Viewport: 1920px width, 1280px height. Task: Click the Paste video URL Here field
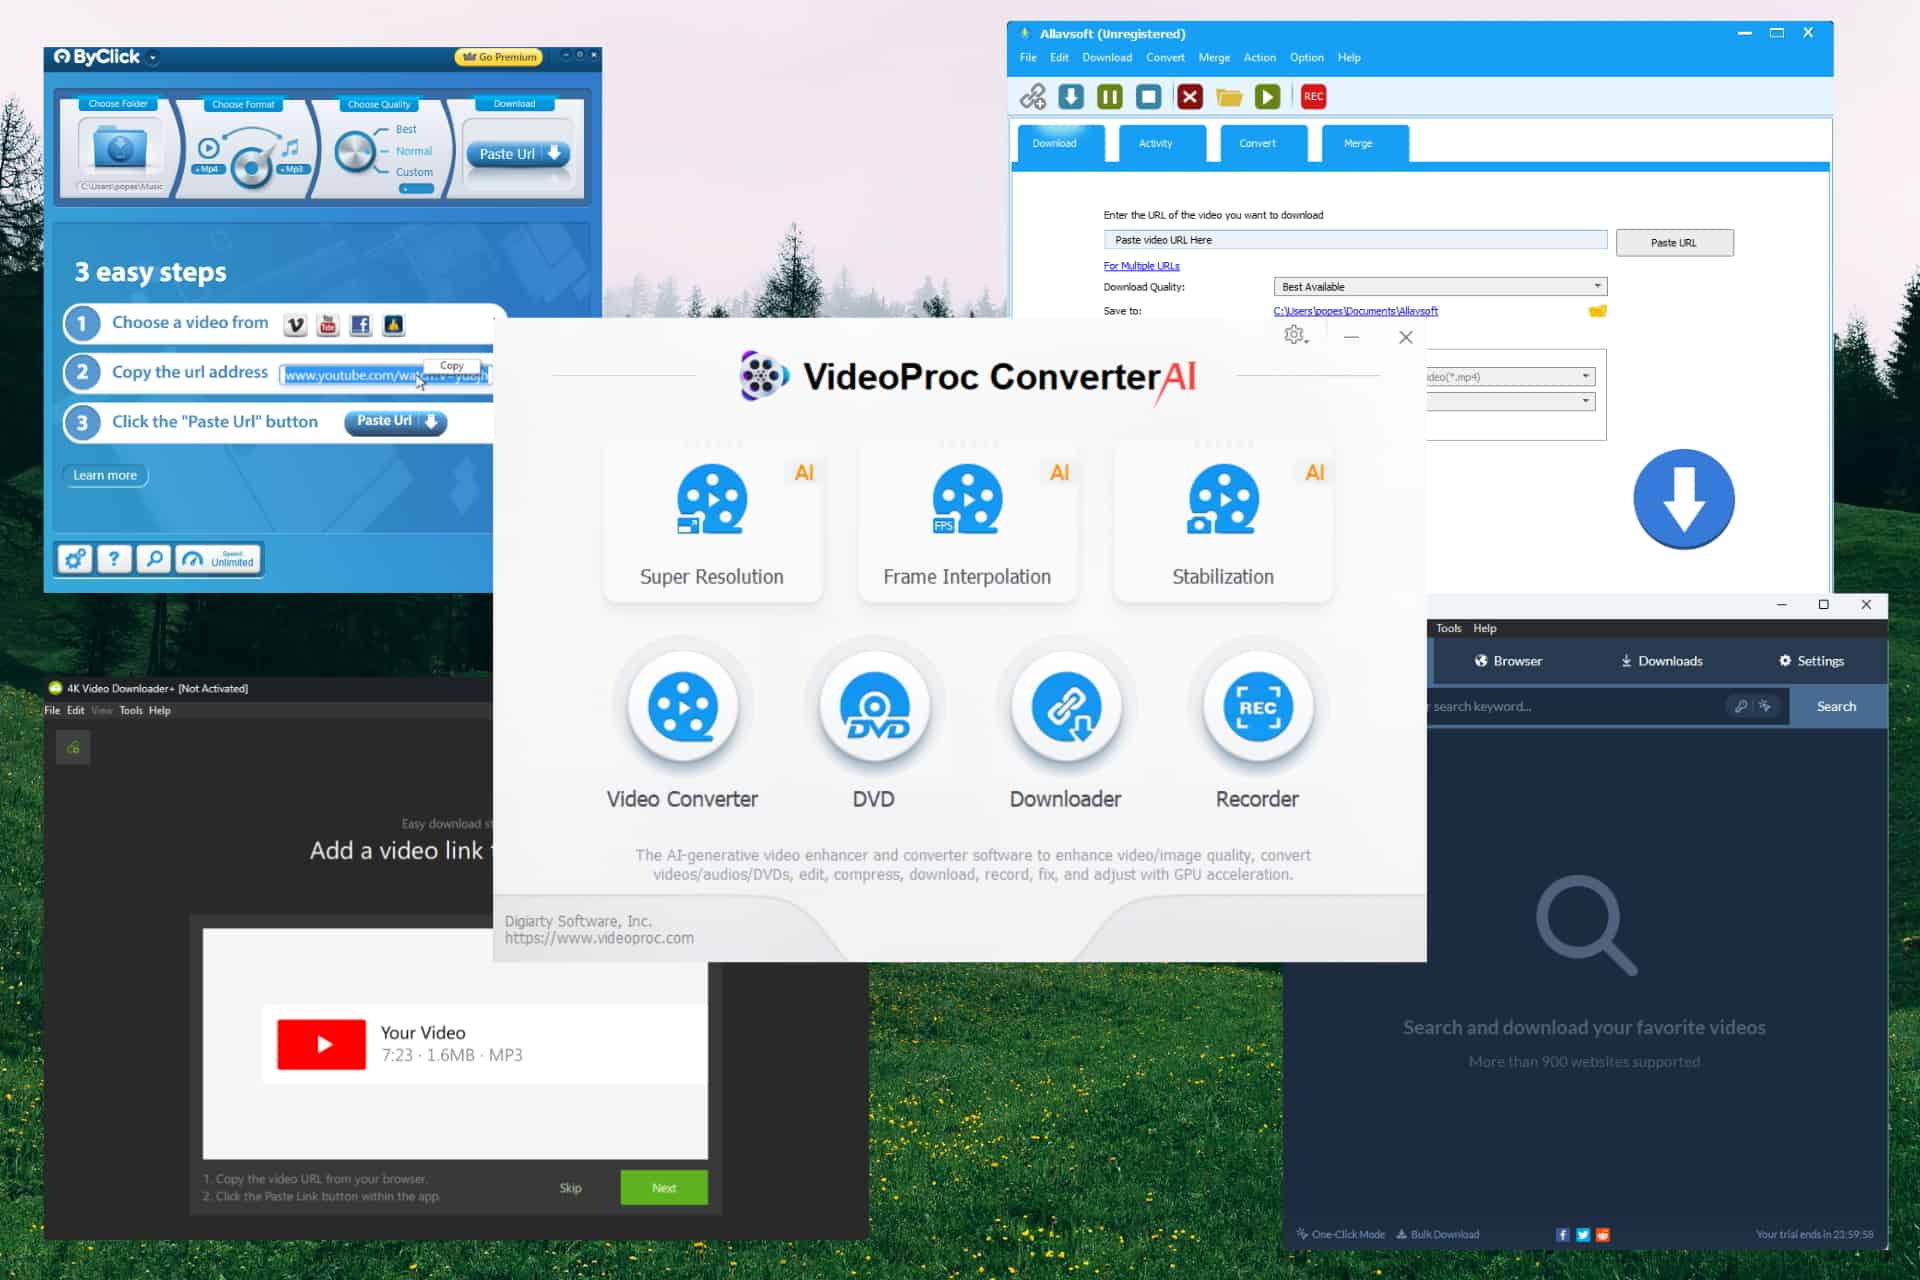(x=1355, y=240)
